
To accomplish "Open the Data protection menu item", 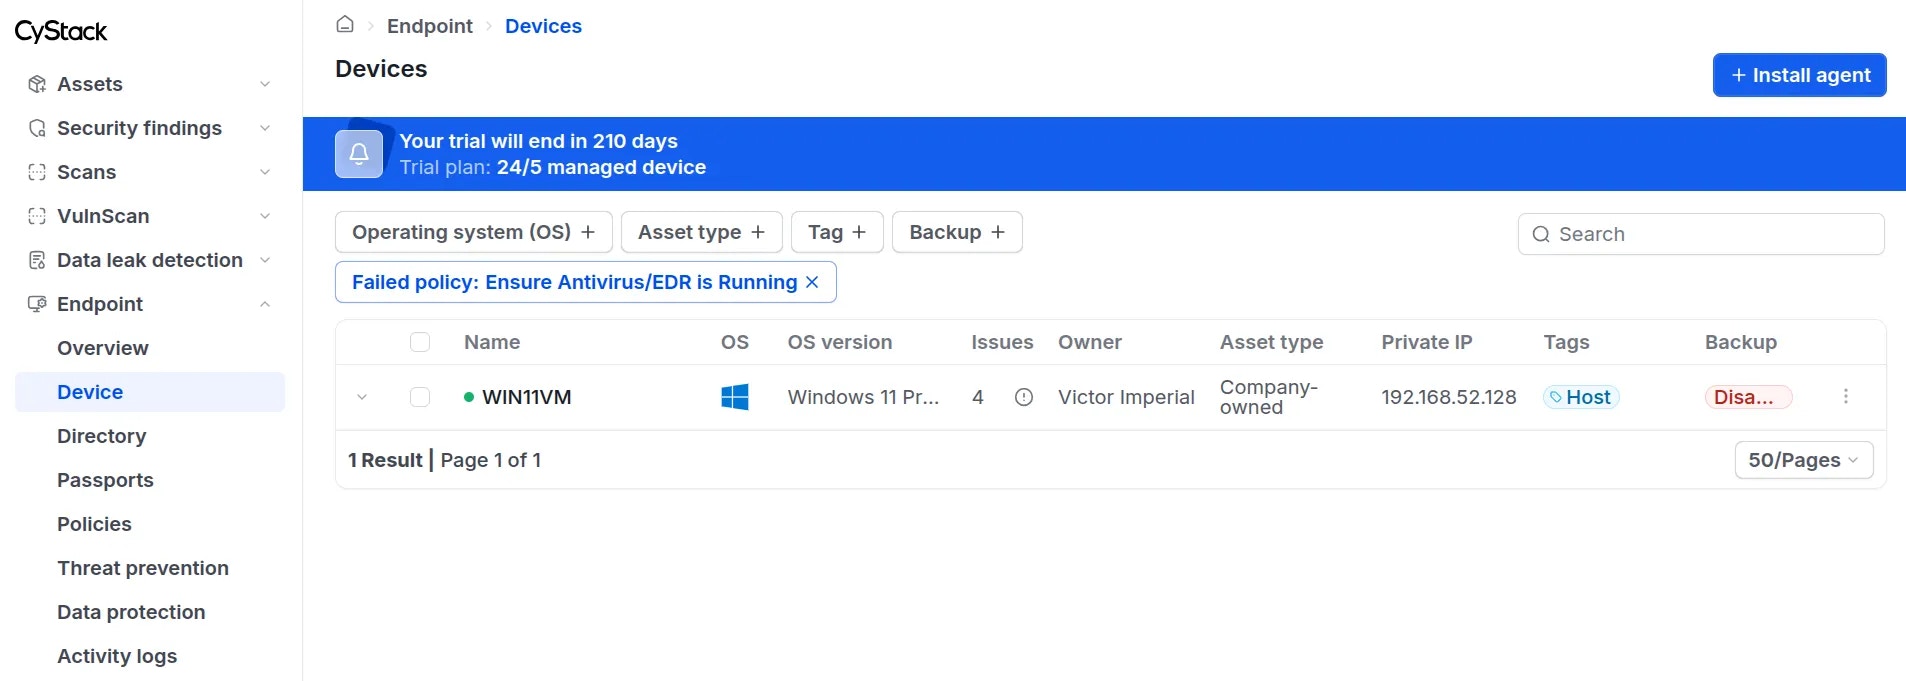I will [x=150, y=612].
